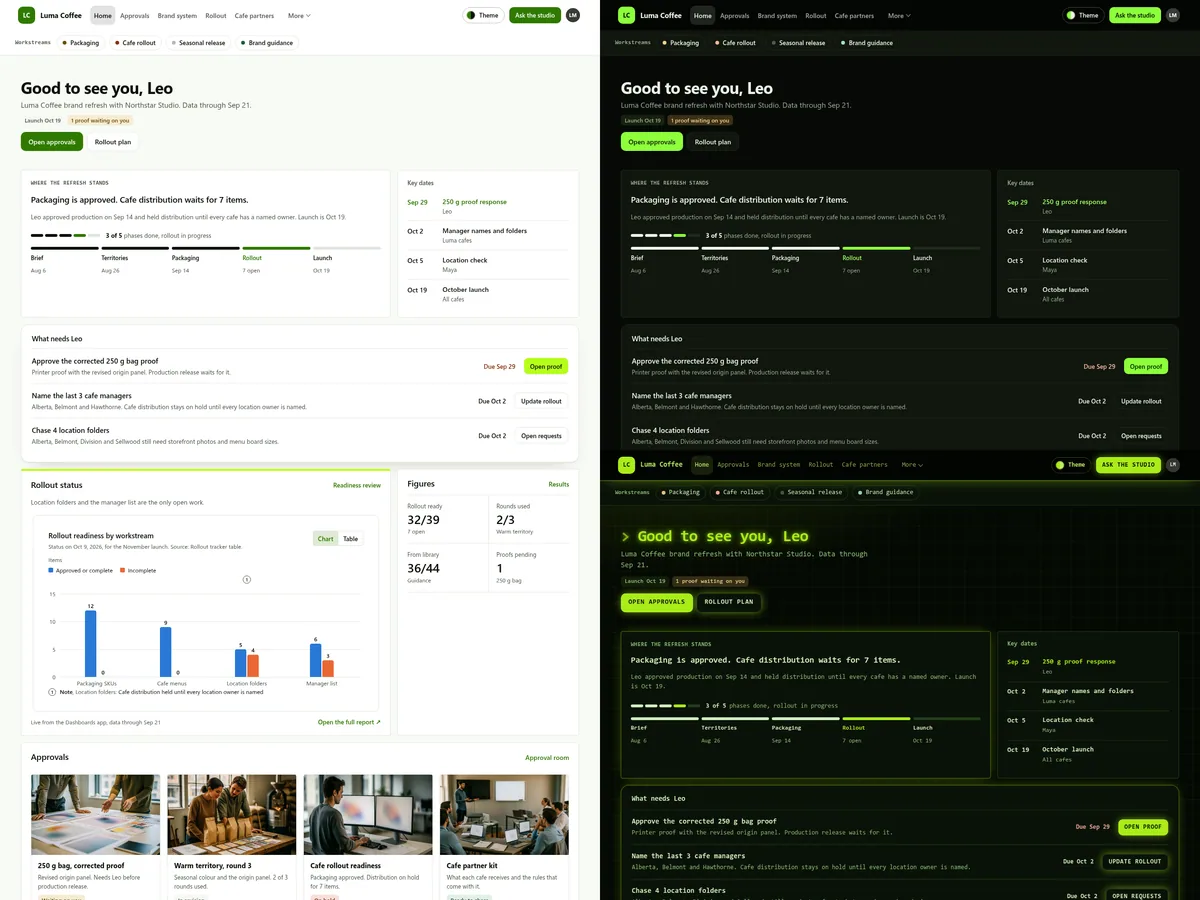Click the LC logo in the terminal-style panel

pyautogui.click(x=626, y=465)
